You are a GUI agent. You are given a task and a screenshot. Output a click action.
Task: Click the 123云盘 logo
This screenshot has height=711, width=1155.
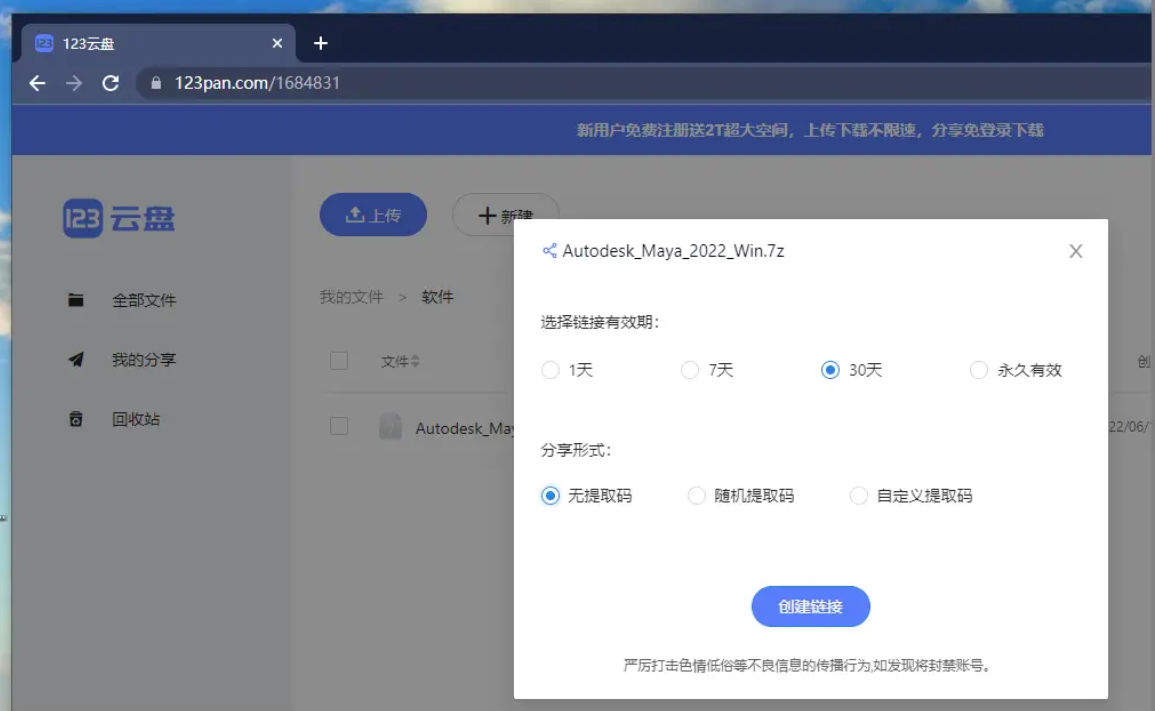(119, 218)
